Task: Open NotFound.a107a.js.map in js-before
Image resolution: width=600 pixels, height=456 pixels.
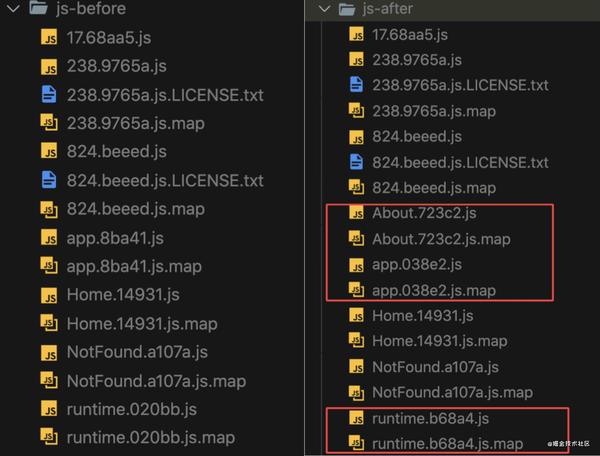Action: 157,381
